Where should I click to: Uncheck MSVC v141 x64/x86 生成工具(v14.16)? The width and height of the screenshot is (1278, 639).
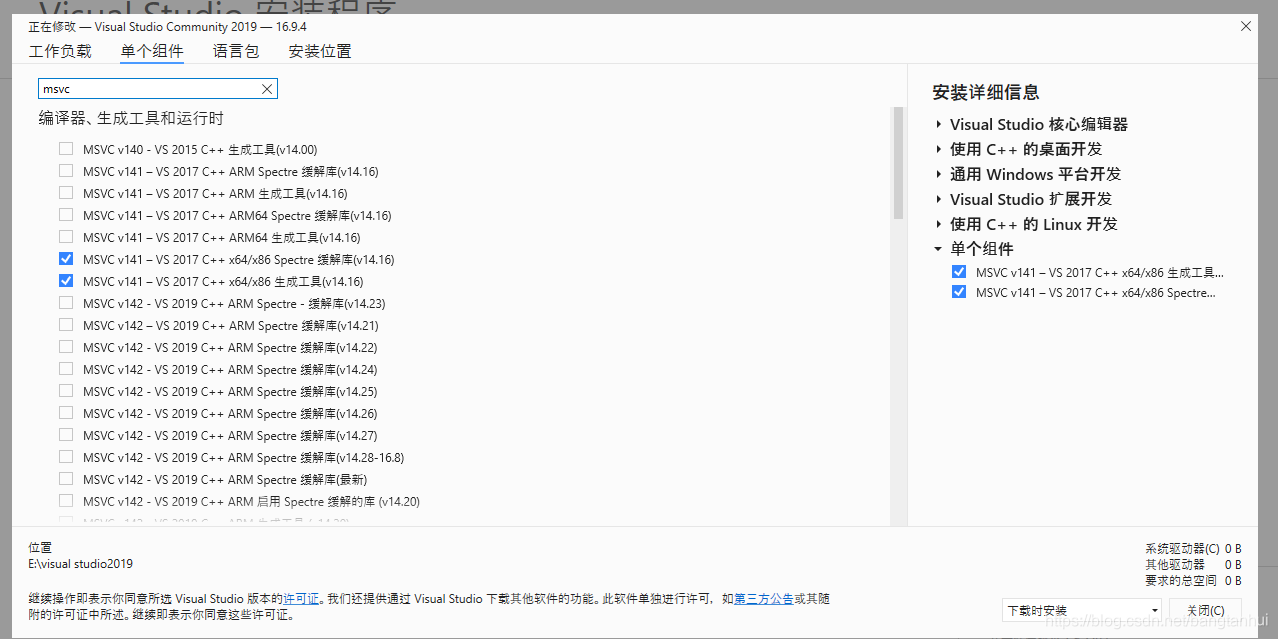click(66, 281)
